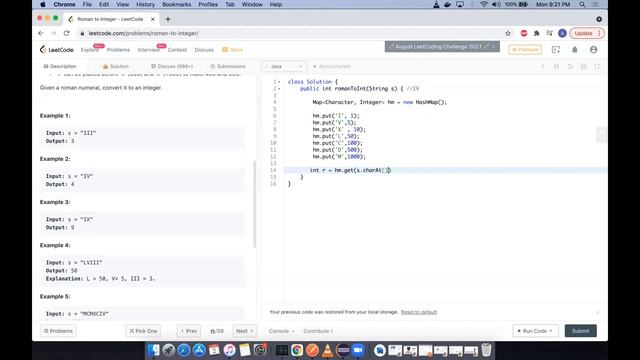The height and width of the screenshot is (360, 640).
Task: Bookmark this page with the star icon
Action: click(x=508, y=33)
